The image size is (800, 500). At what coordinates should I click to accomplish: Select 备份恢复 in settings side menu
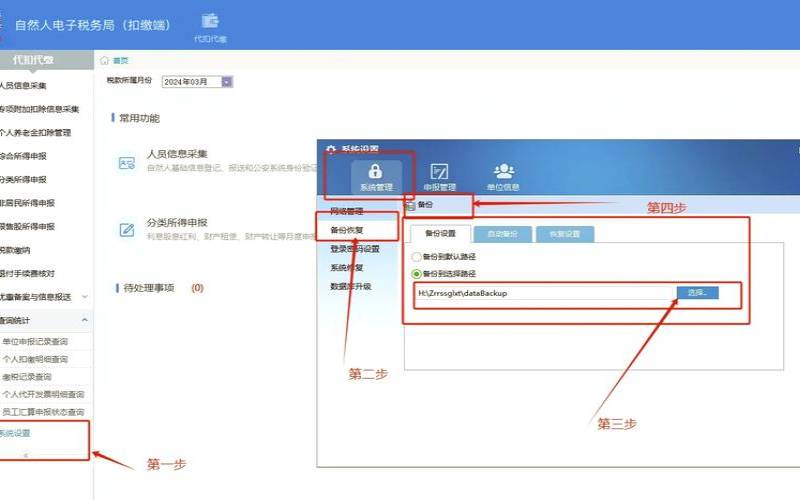(x=346, y=230)
